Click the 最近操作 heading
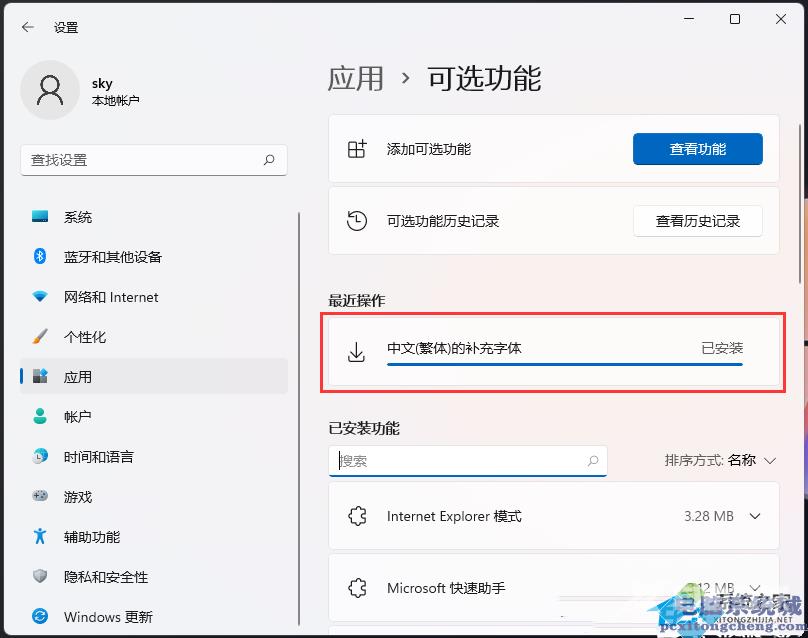 tap(357, 300)
